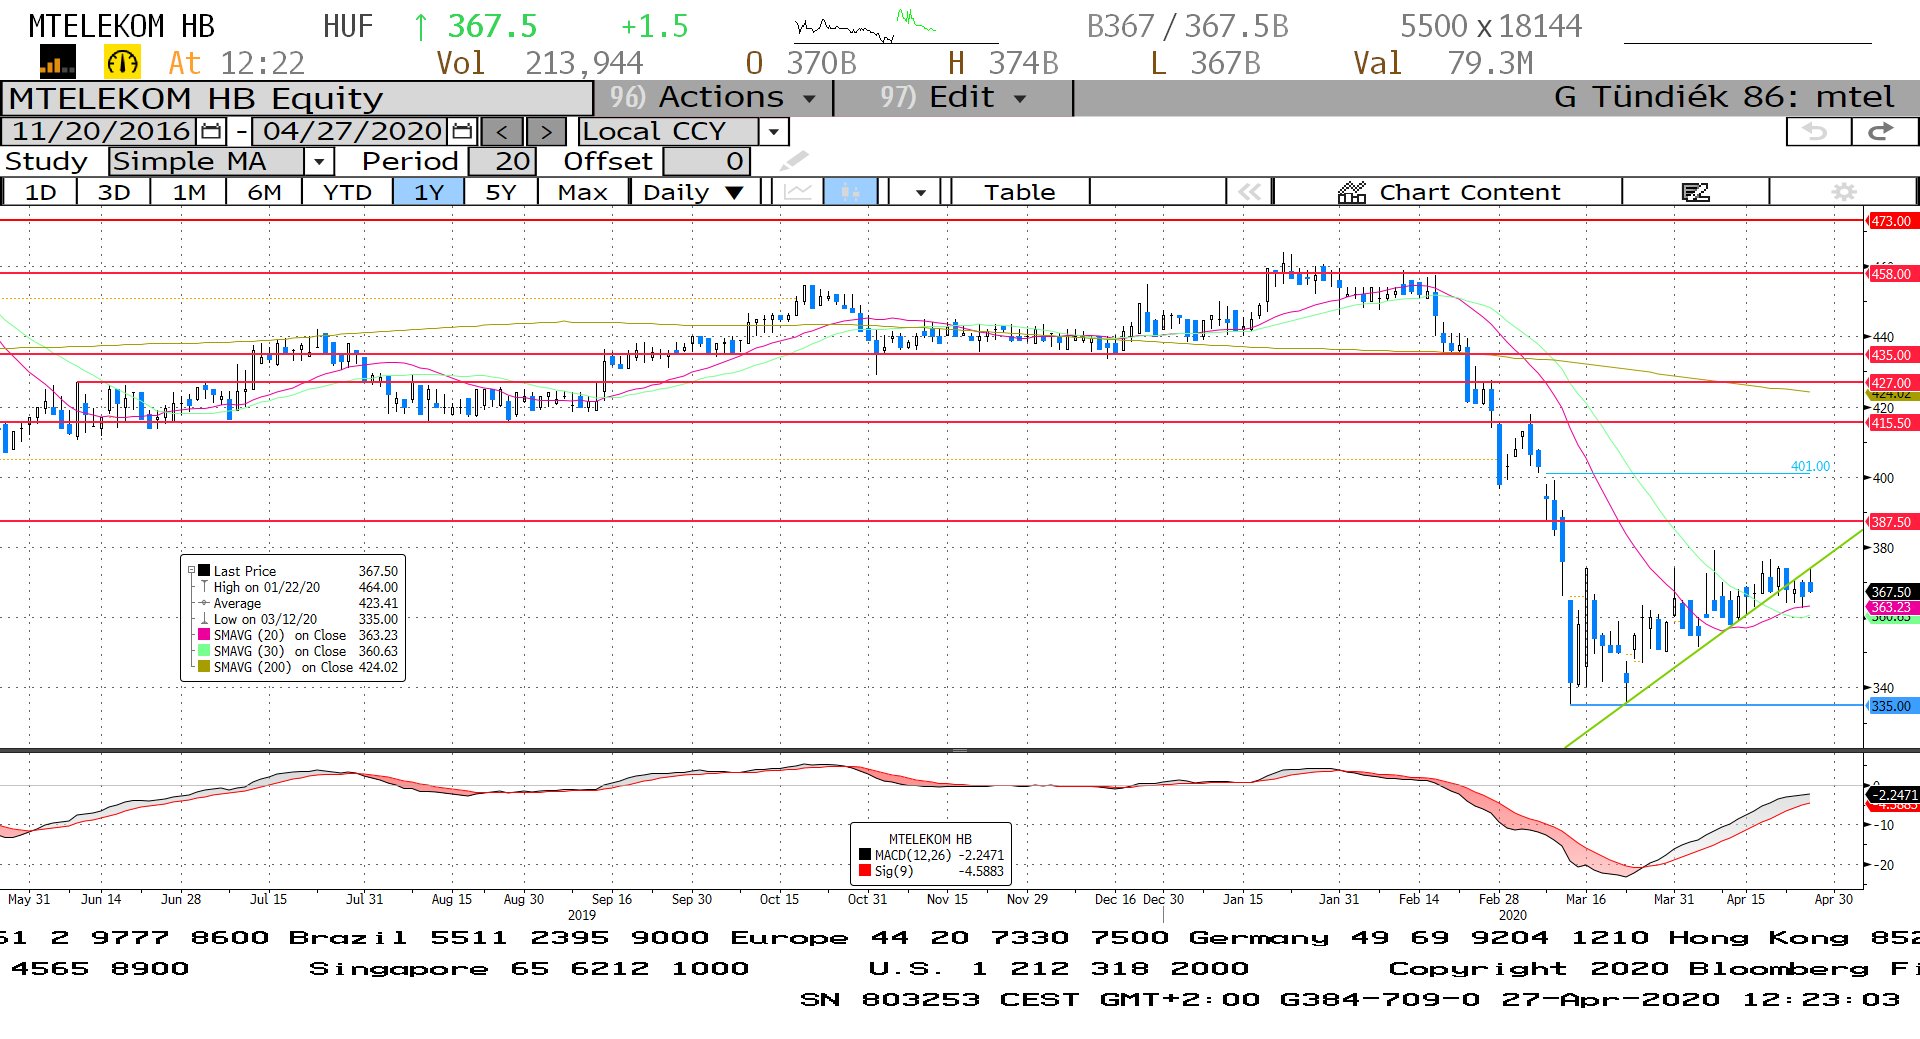
Task: Select line chart type icon
Action: (797, 192)
